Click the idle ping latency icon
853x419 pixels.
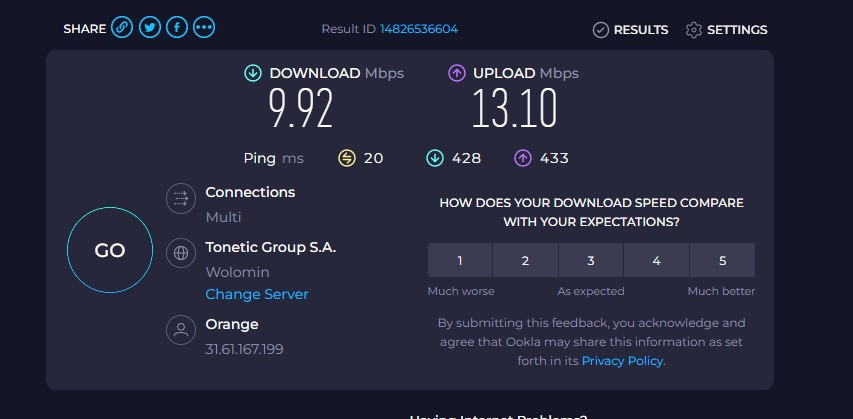(x=347, y=158)
